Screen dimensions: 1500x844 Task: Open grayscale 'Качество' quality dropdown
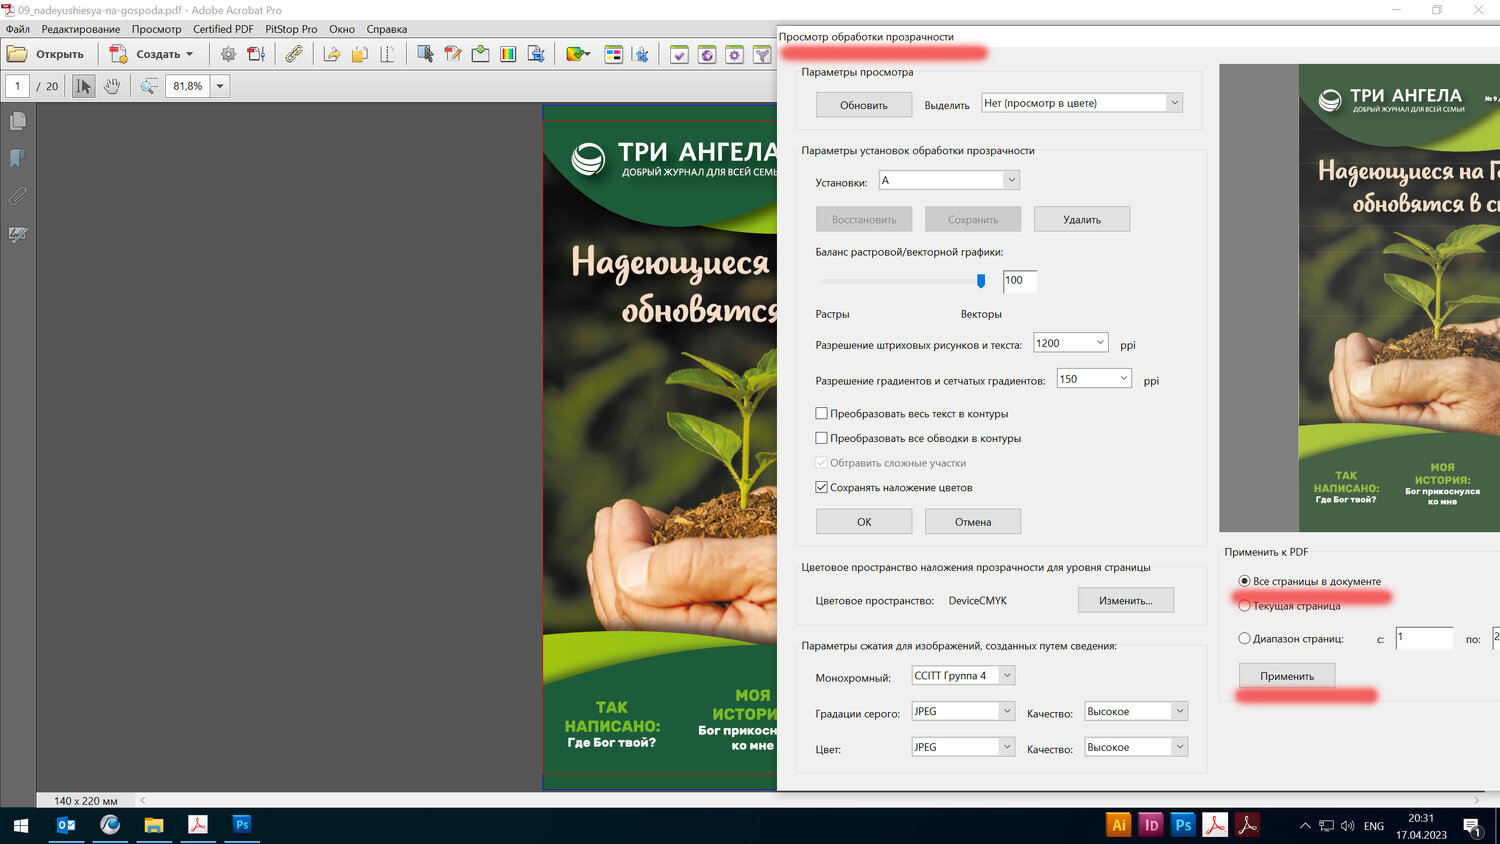(1136, 711)
